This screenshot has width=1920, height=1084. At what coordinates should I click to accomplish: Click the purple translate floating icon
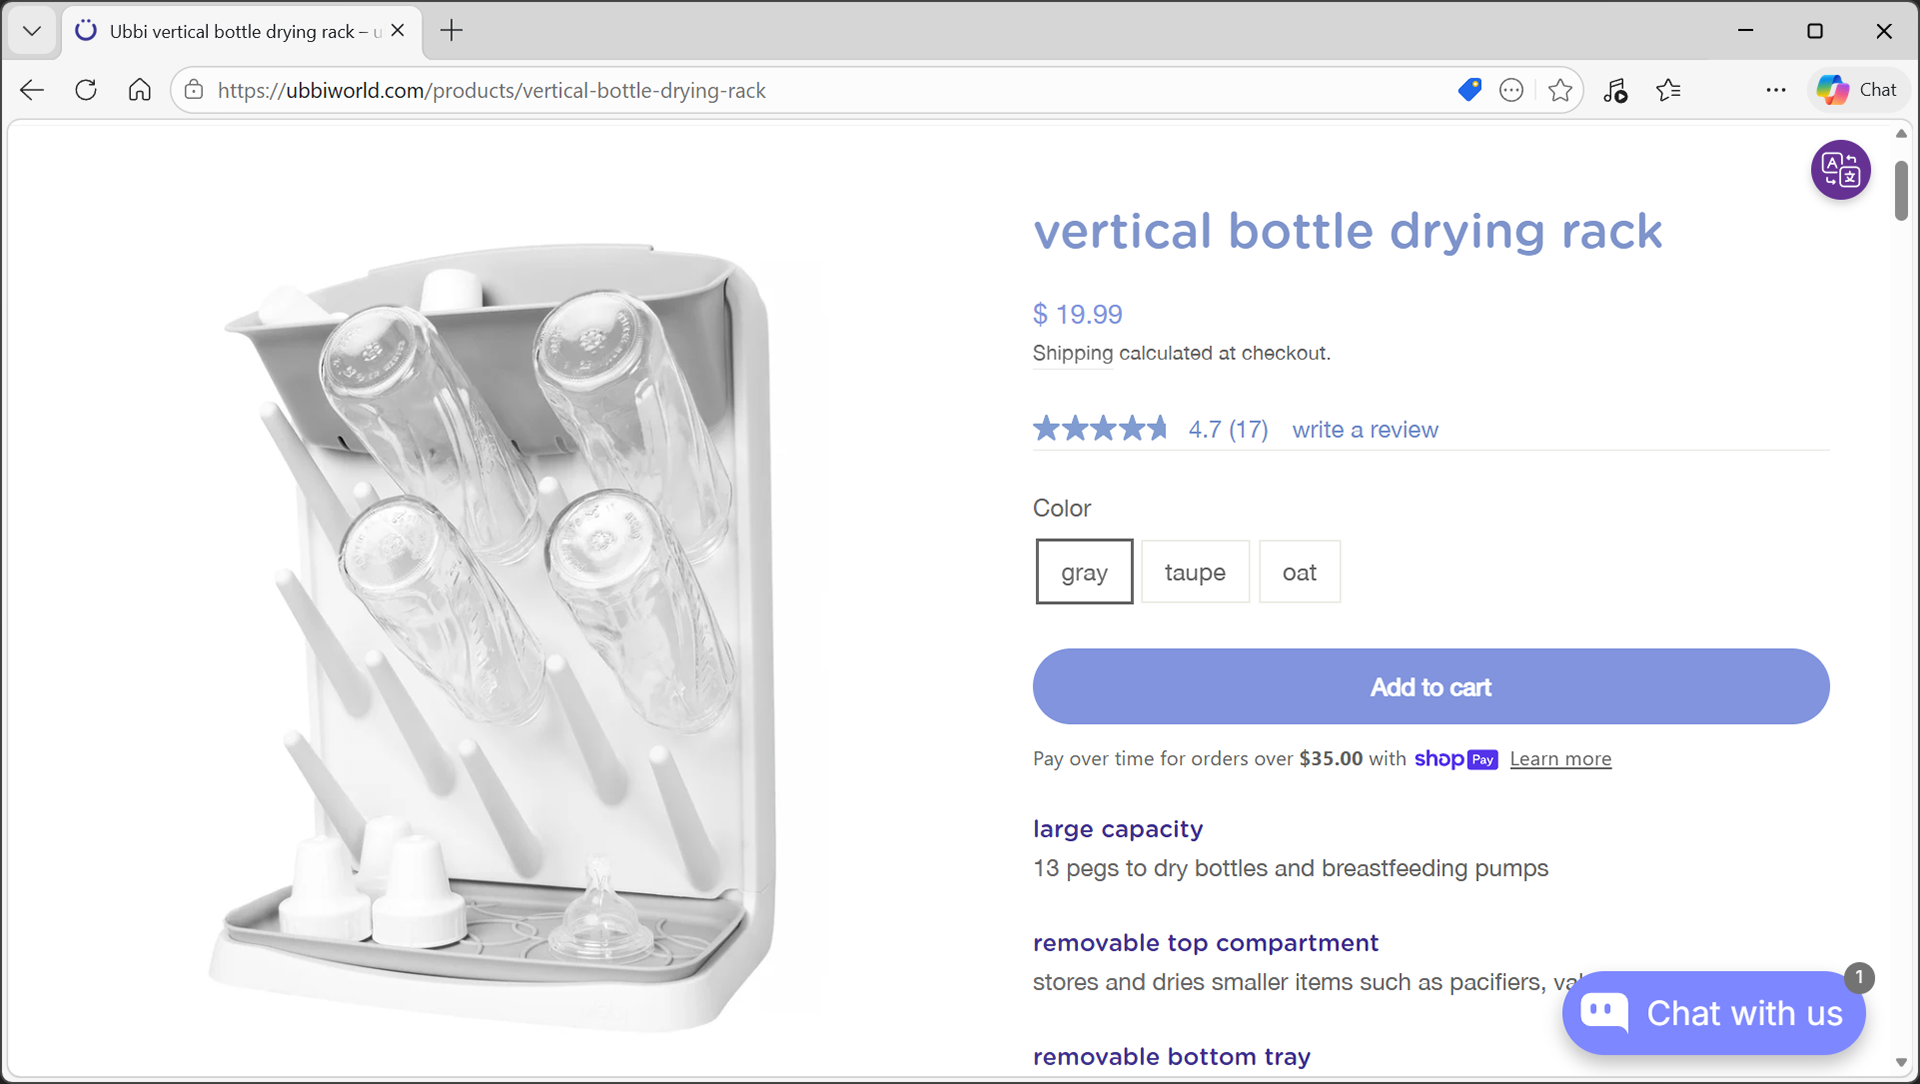click(1840, 170)
